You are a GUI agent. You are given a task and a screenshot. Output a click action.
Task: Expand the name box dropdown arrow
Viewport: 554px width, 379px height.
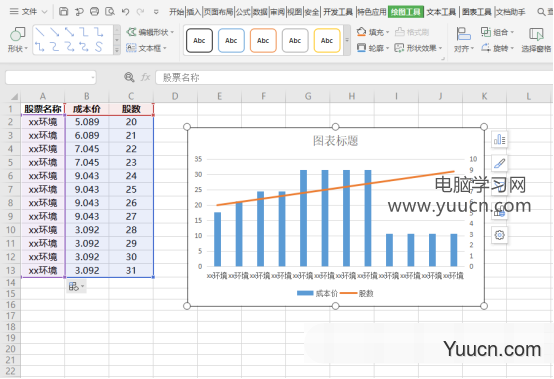click(x=93, y=77)
